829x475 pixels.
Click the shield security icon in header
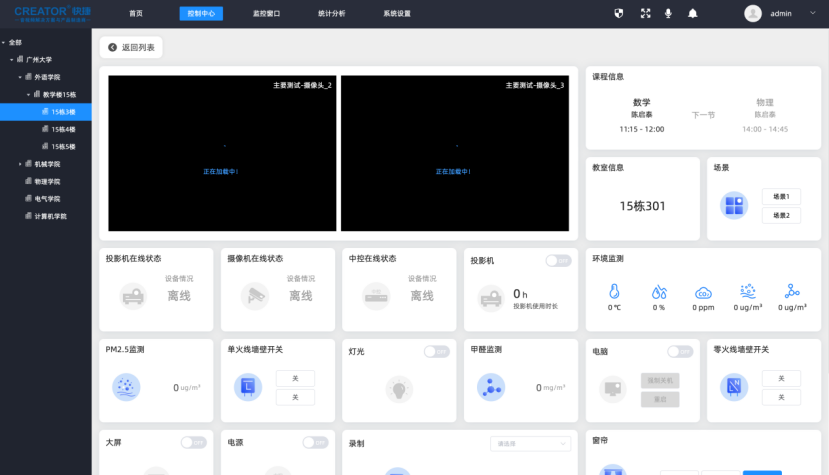point(619,14)
